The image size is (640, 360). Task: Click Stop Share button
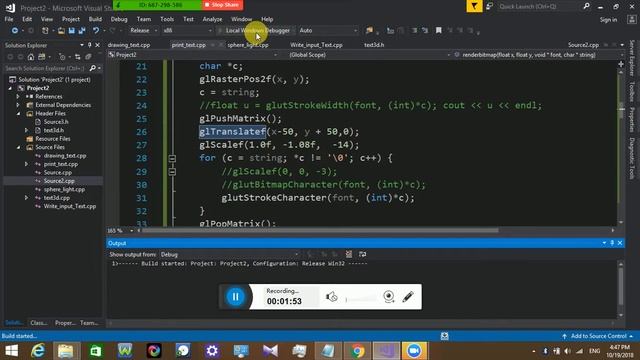coord(222,5)
